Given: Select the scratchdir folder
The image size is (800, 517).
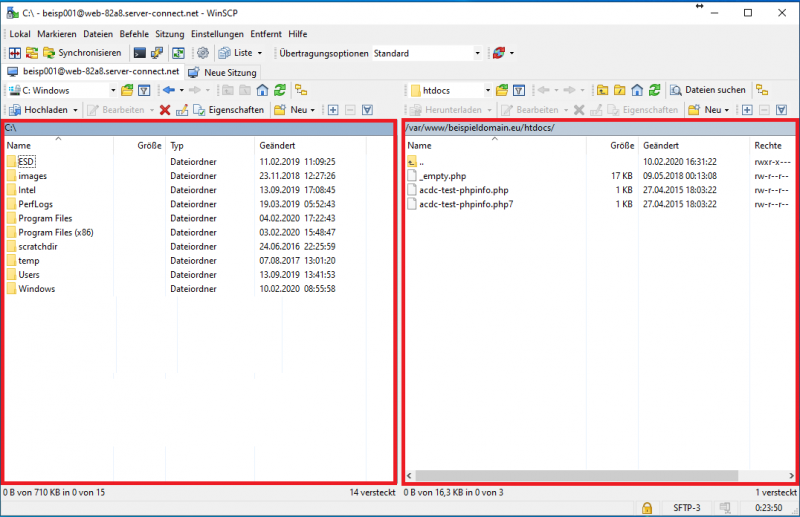Looking at the screenshot, I should [38, 247].
